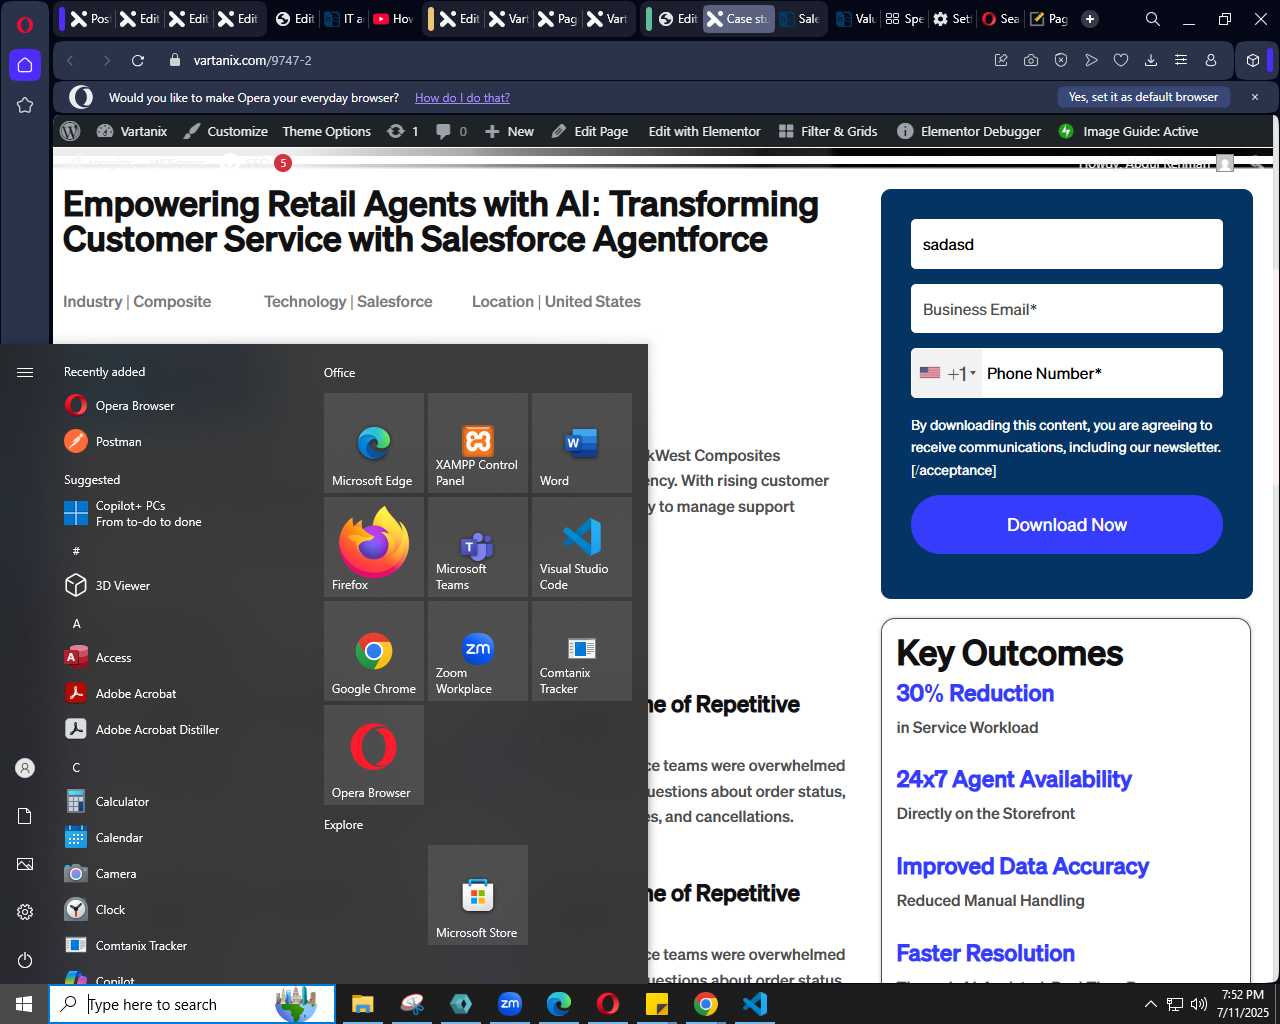The image size is (1280, 1024).
Task: Open the Comtanix Tracker tile
Action: point(582,651)
